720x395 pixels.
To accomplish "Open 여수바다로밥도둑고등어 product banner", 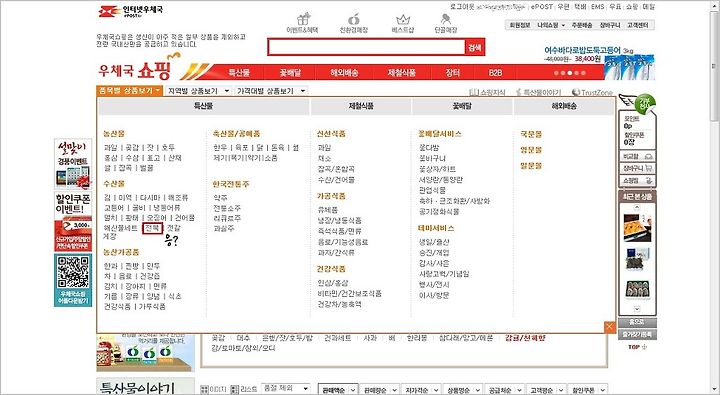I will pyautogui.click(x=599, y=62).
